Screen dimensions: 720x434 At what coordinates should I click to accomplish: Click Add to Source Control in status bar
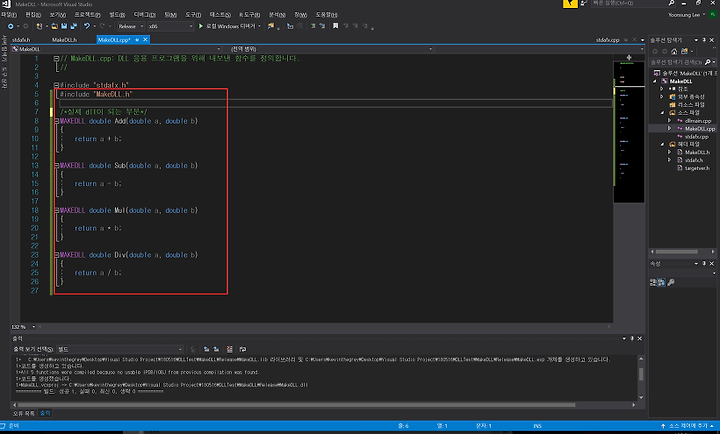688,426
